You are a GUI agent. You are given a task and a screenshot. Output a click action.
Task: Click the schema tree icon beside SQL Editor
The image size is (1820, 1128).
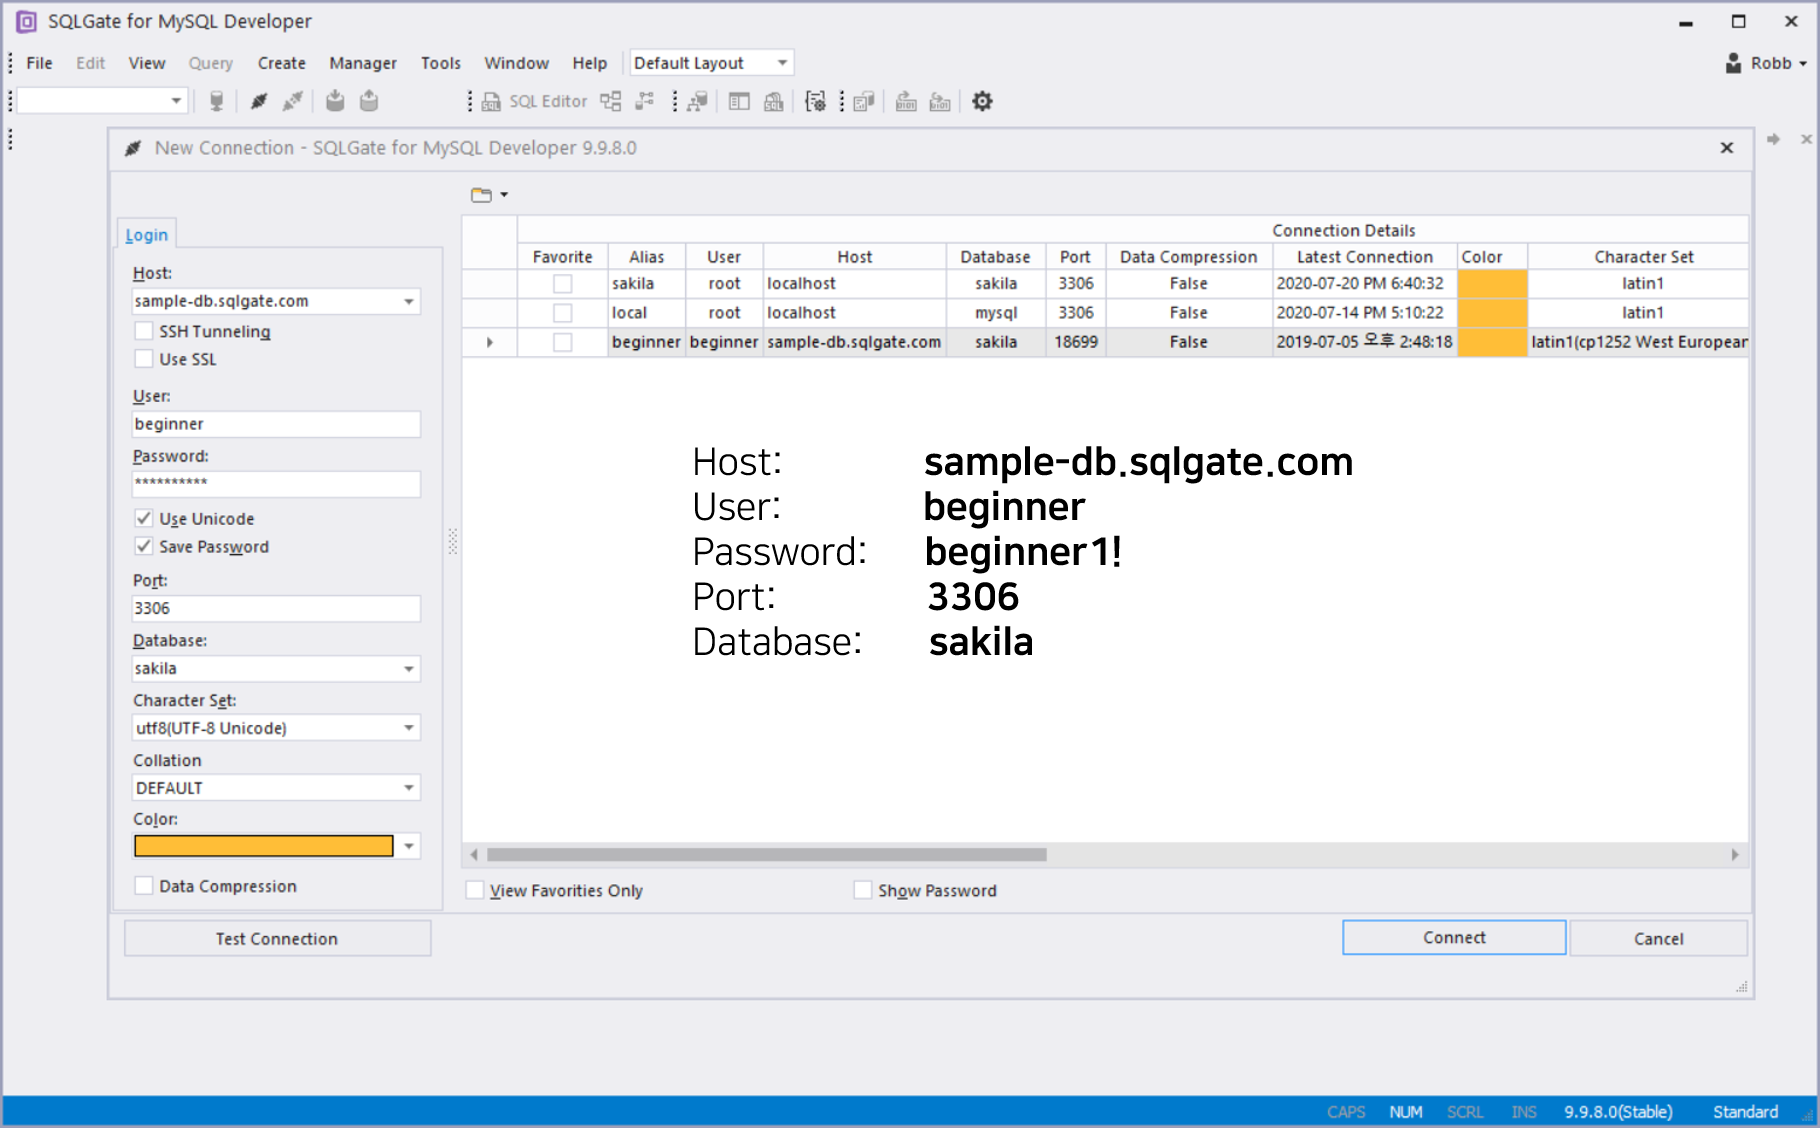[x=611, y=101]
